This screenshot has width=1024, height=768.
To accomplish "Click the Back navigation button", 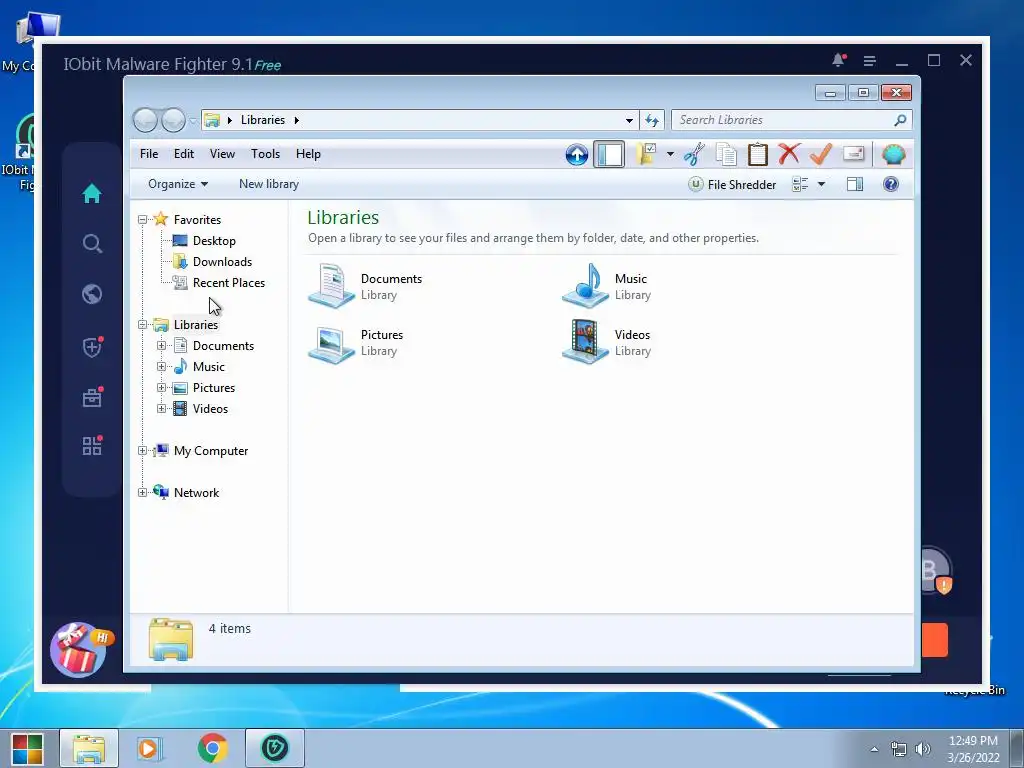I will pyautogui.click(x=145, y=120).
